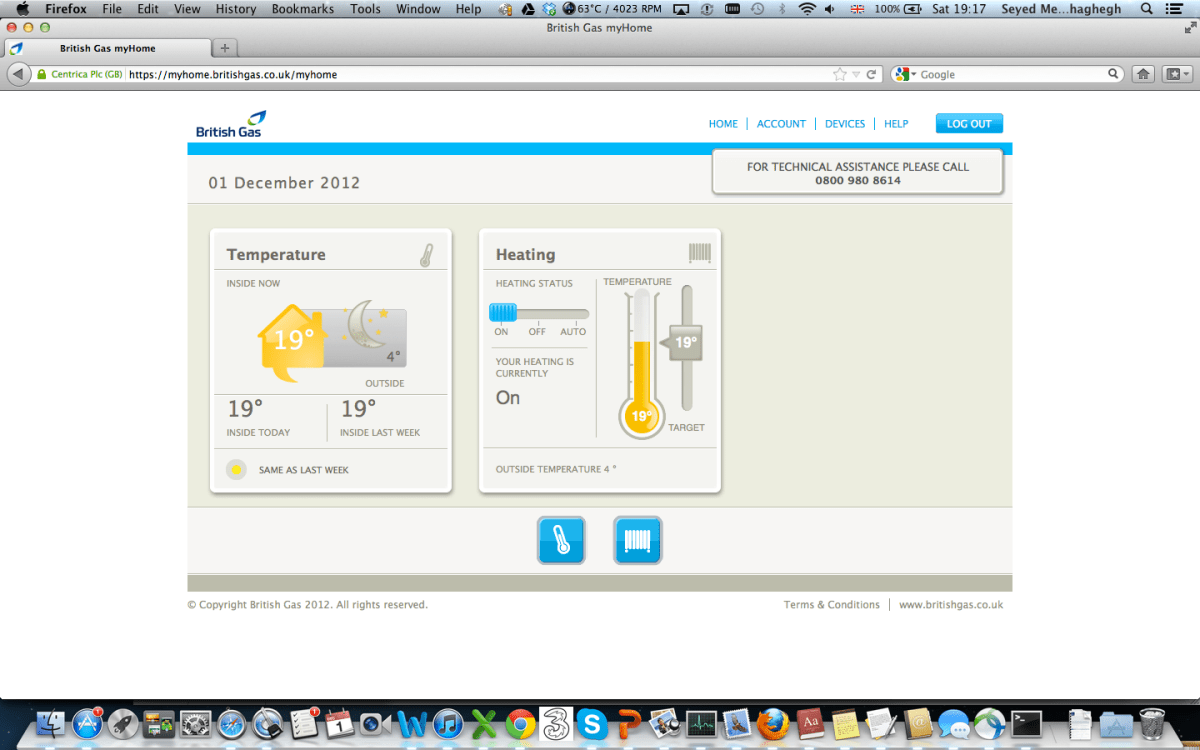Expand the URL history dropdown arrow
The width and height of the screenshot is (1200, 750).
[x=856, y=74]
